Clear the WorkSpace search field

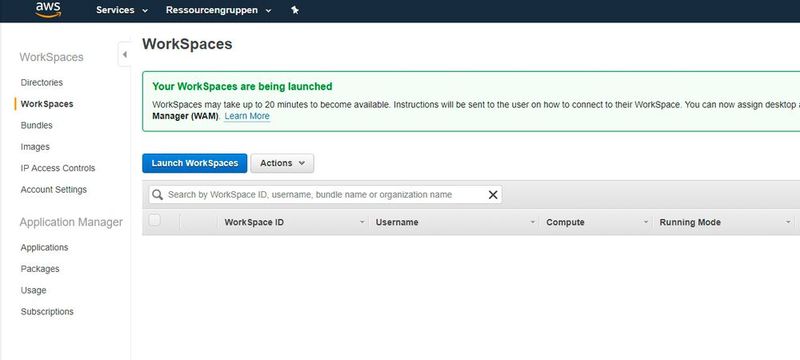pos(493,195)
